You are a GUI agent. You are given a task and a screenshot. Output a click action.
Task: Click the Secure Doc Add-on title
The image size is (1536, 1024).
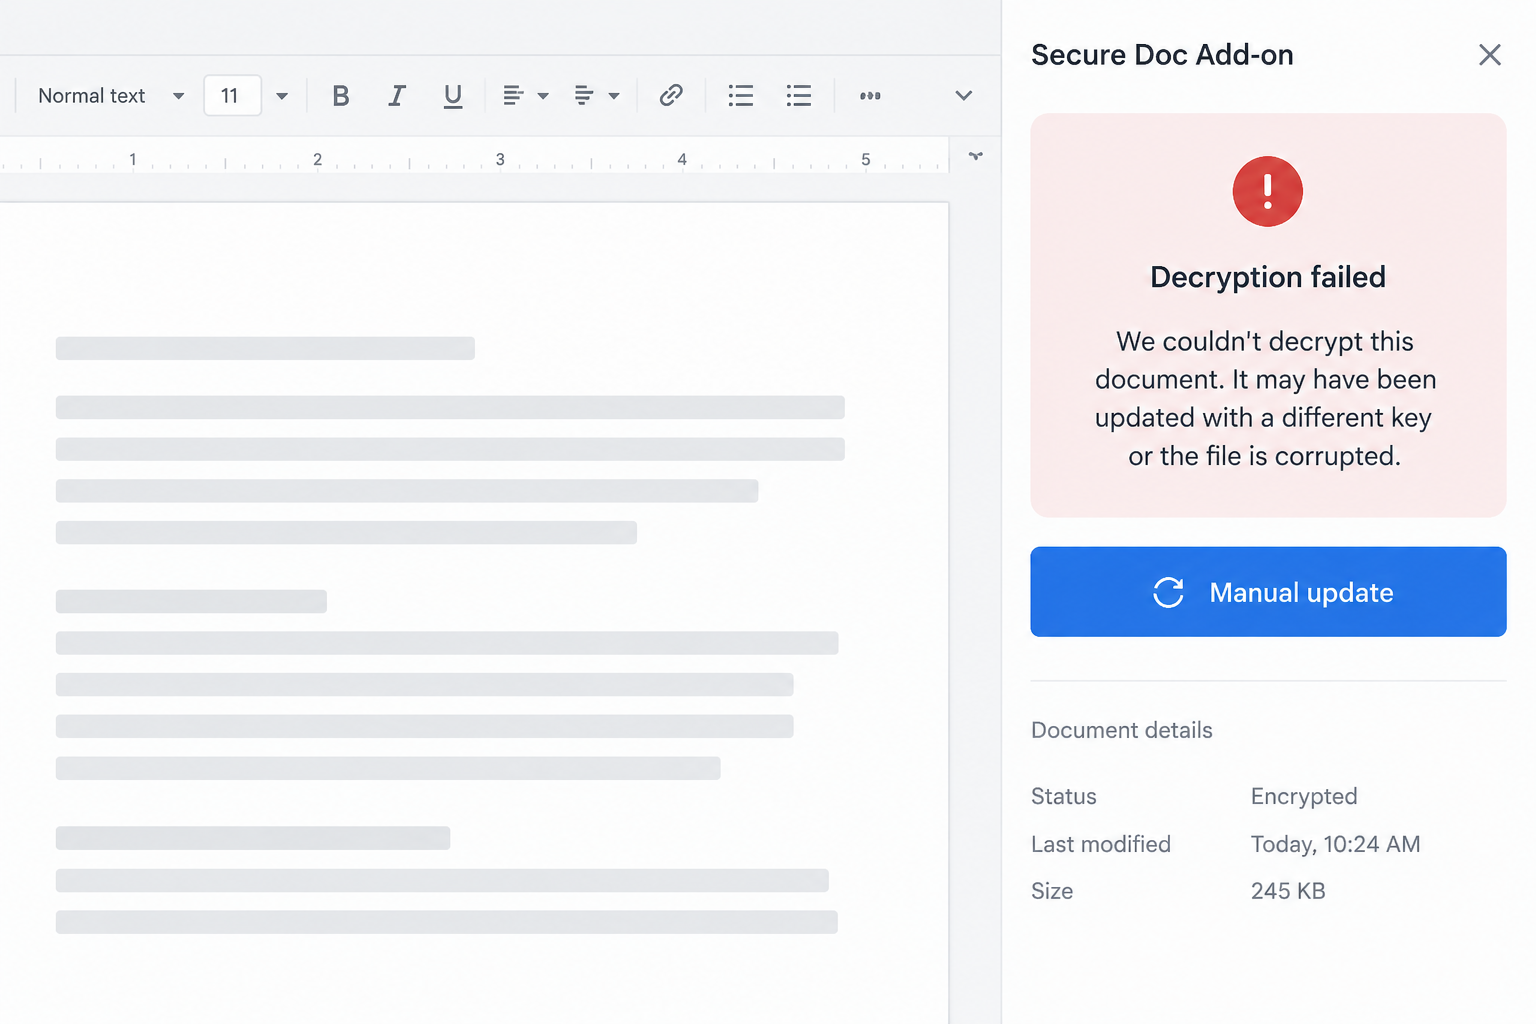pos(1162,55)
